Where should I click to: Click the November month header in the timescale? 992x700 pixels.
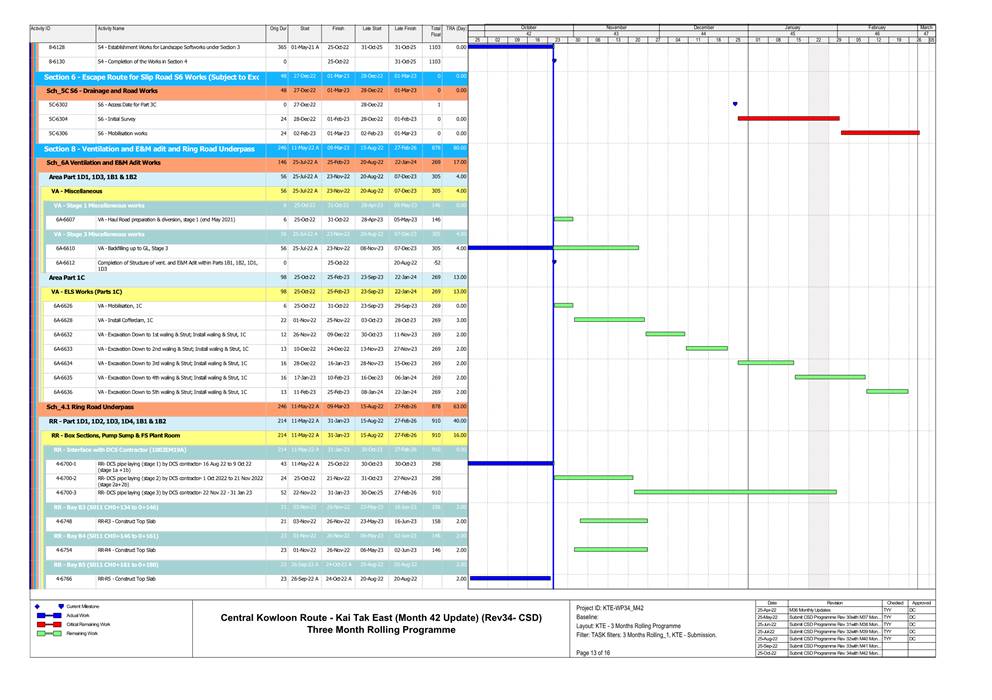616,28
